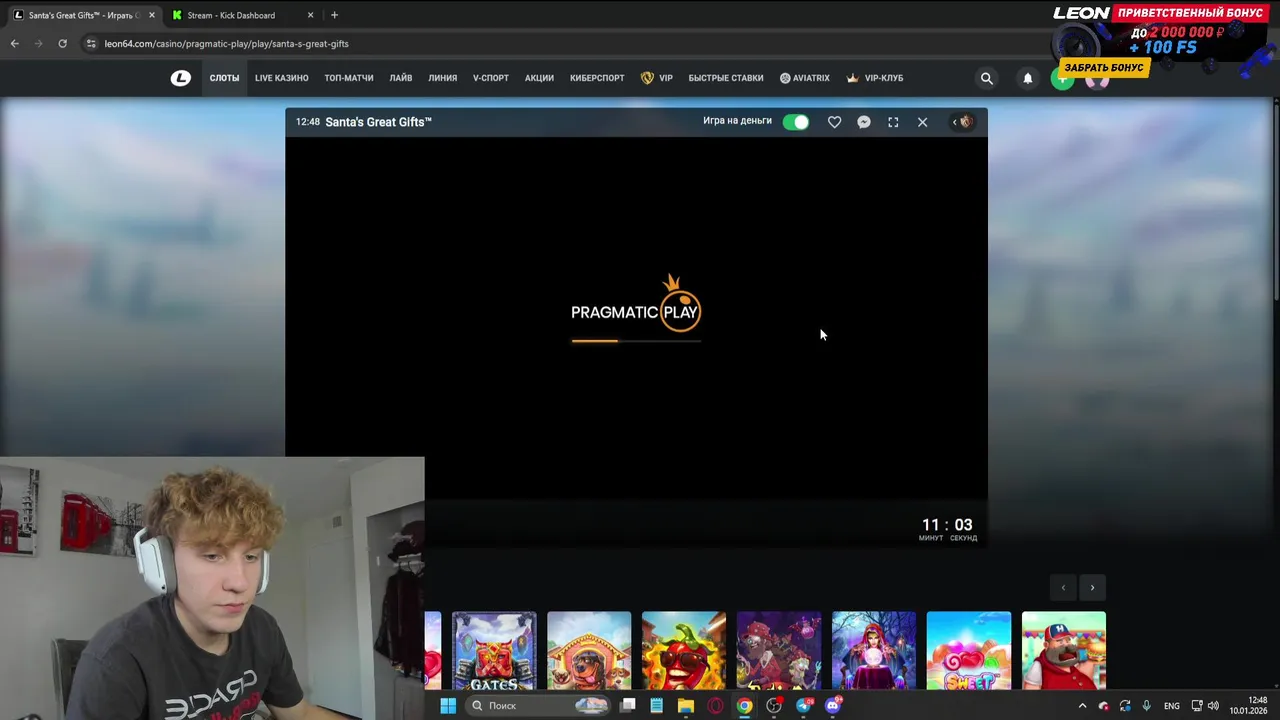The height and width of the screenshot is (720, 1280).
Task: Open Chrome from the taskbar
Action: click(745, 706)
